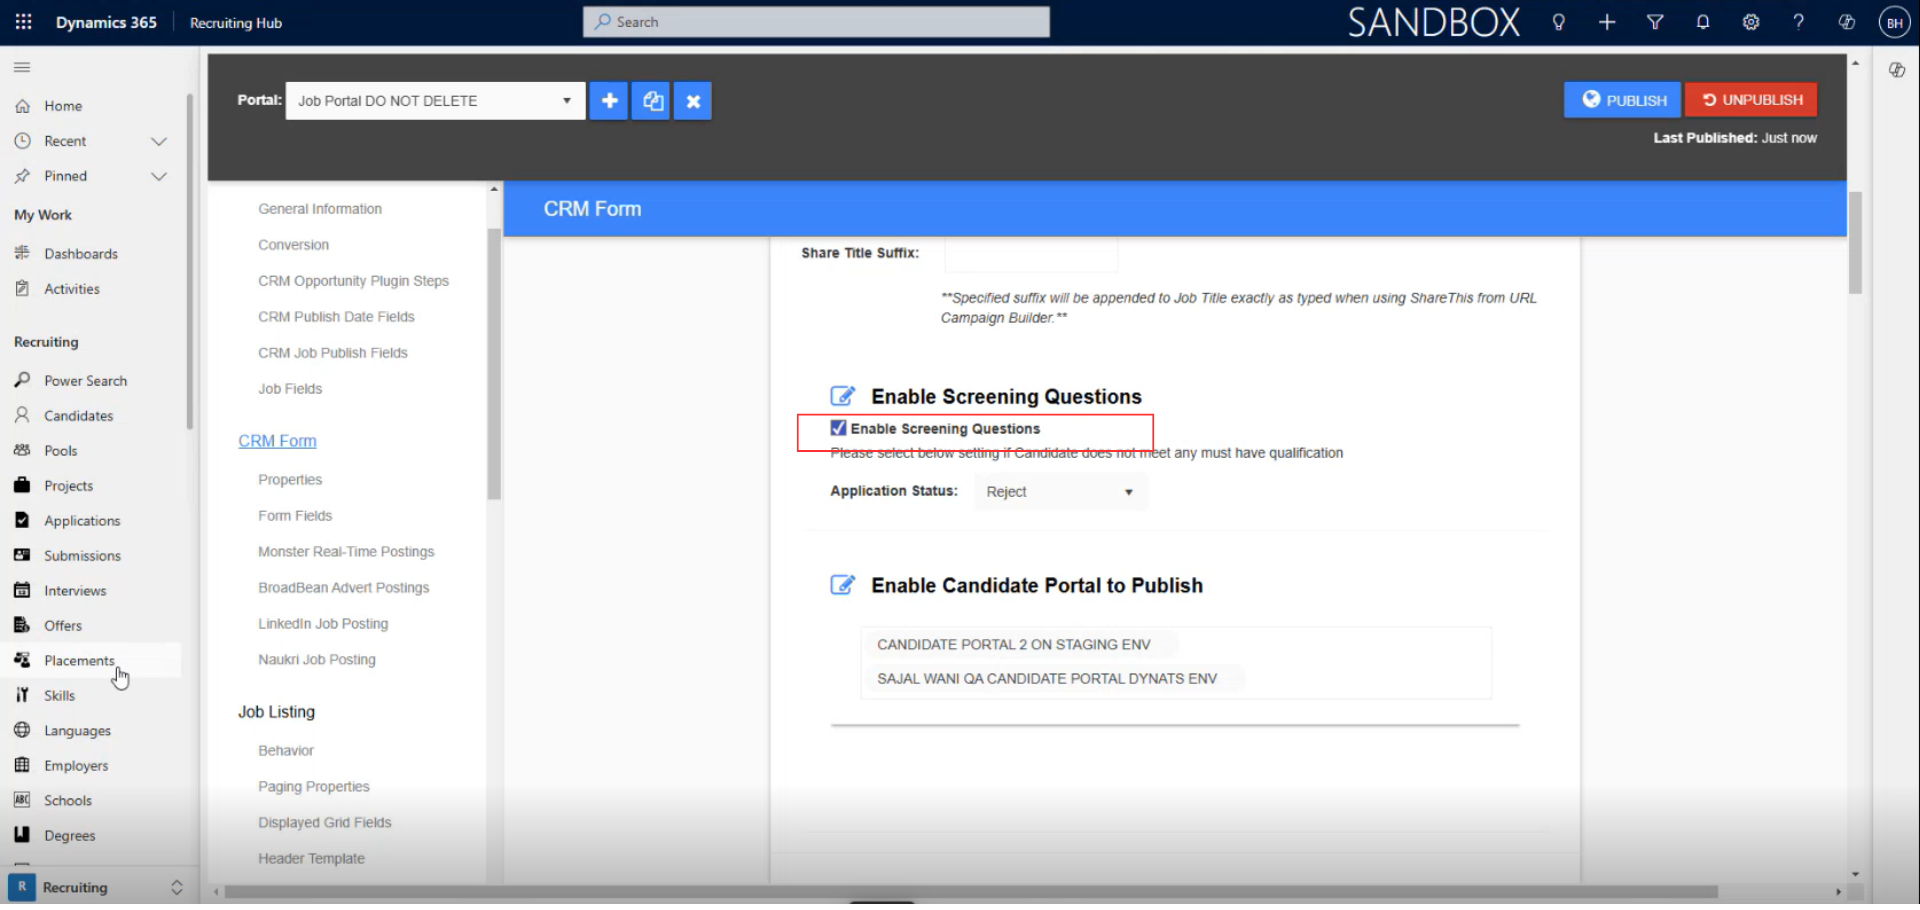Click the CRM Form link in settings tree
The height and width of the screenshot is (910, 1920).
point(277,441)
